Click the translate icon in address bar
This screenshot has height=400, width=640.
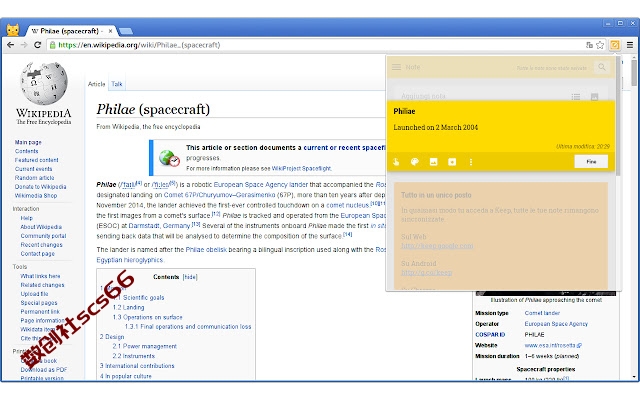pyautogui.click(x=589, y=45)
